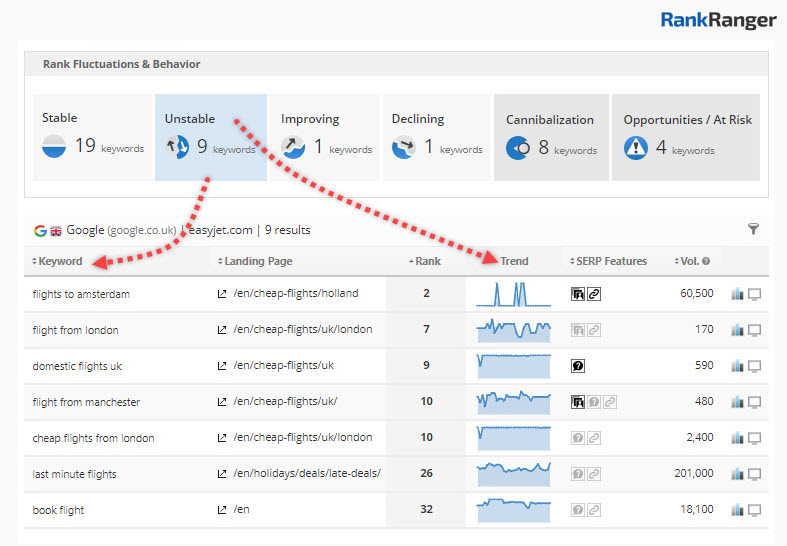Click trend sparkline for flight from manchester
Screen dimensions: 787x546
[x=513, y=402]
